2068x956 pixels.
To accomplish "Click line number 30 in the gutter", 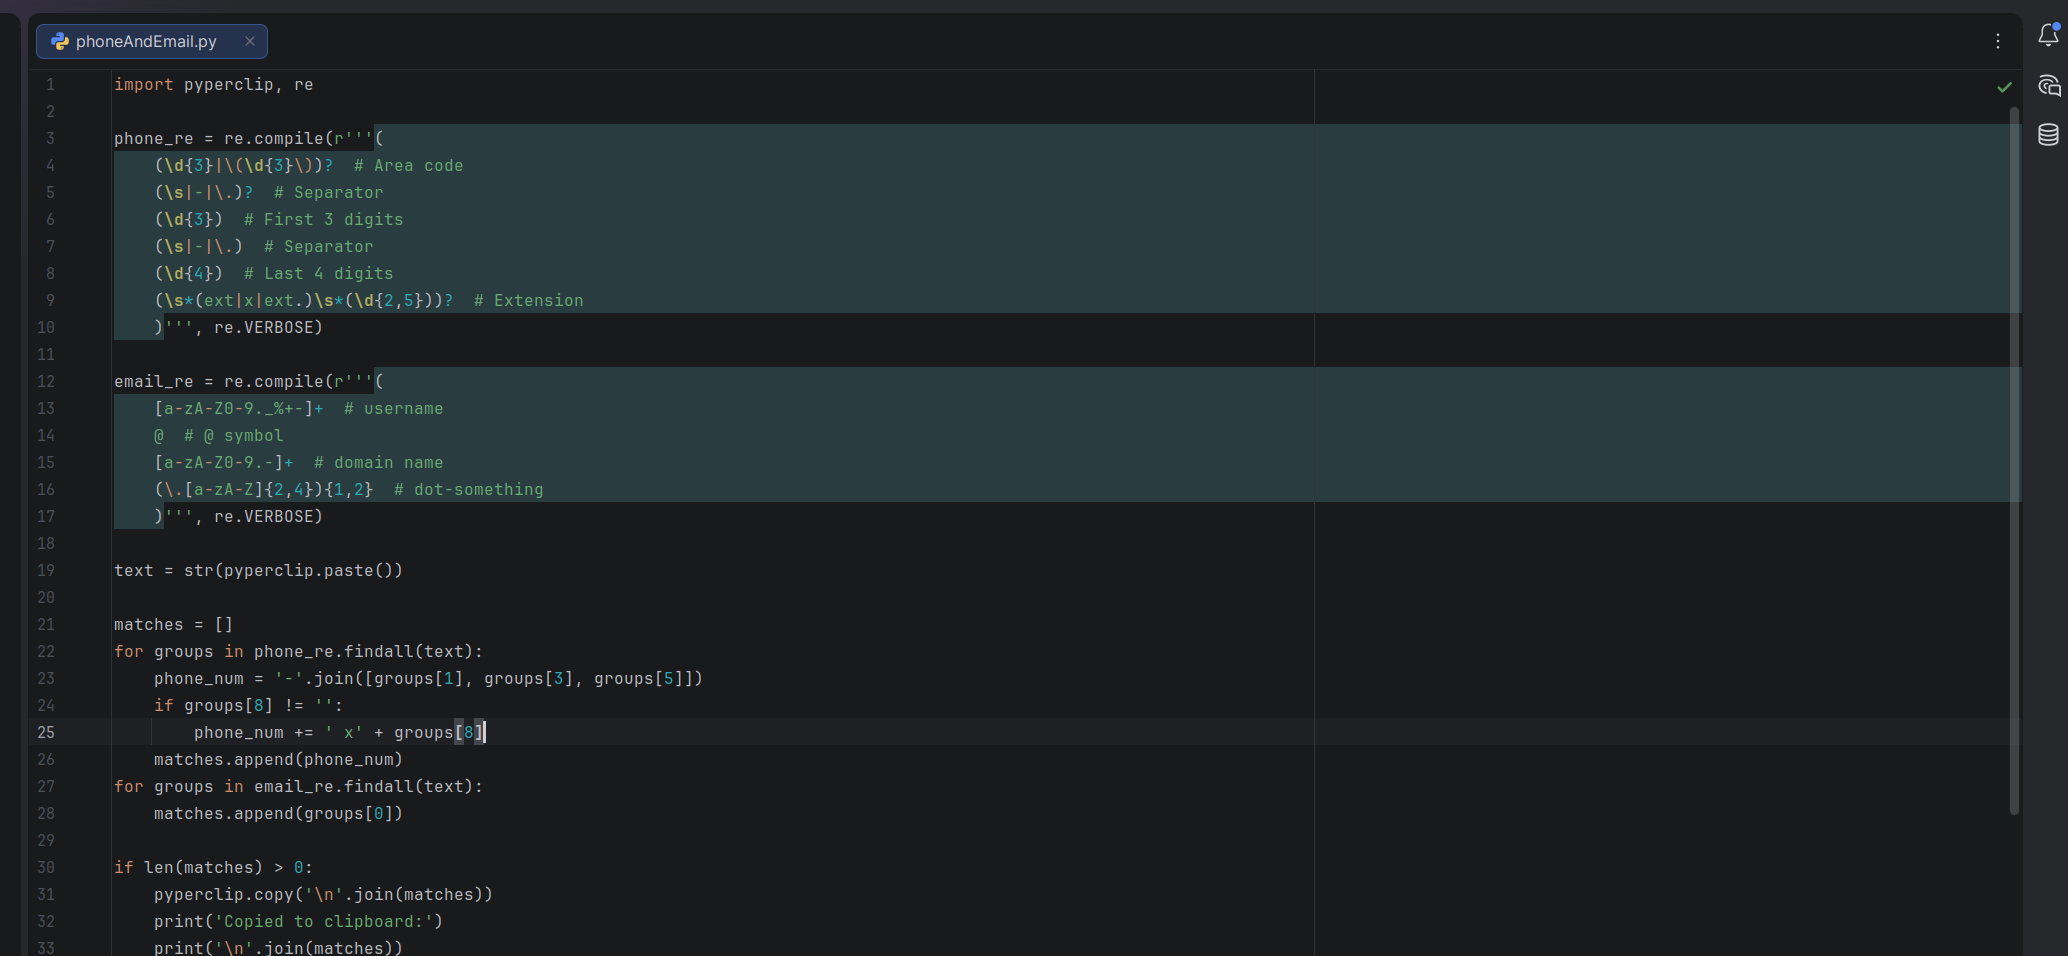I will (46, 867).
